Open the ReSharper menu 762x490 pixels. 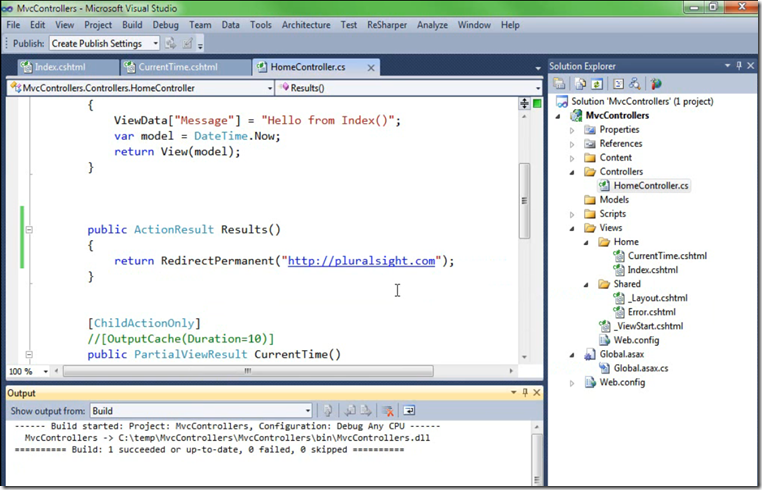(x=387, y=25)
